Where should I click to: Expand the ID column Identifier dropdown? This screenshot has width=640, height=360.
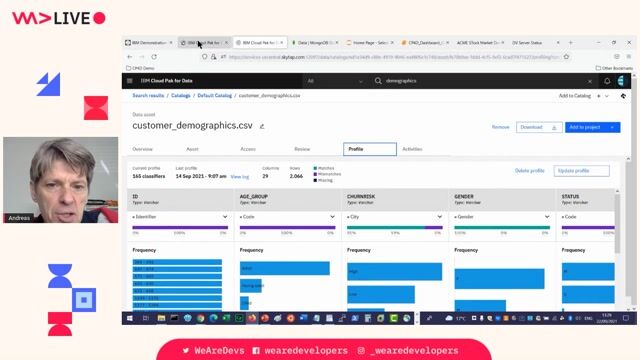click(x=180, y=217)
